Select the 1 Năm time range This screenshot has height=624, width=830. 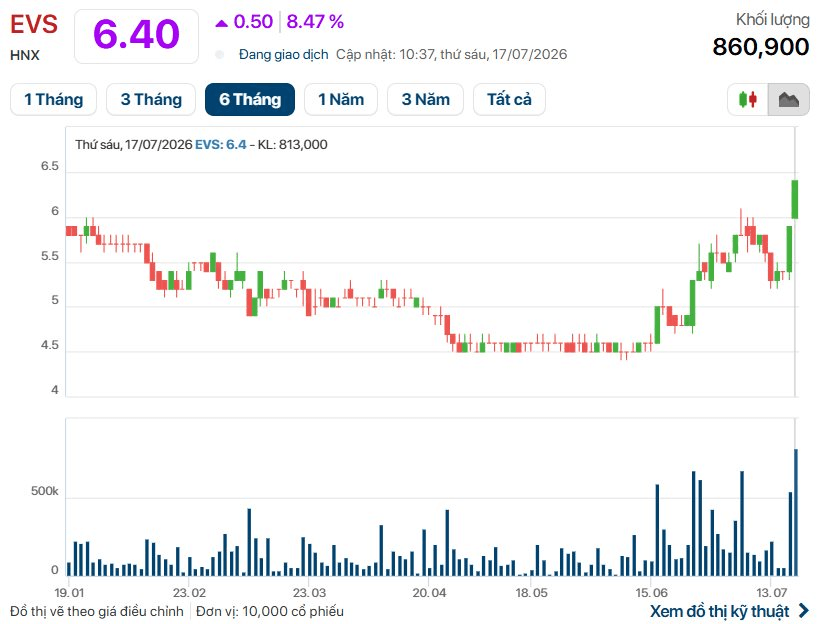pos(341,100)
